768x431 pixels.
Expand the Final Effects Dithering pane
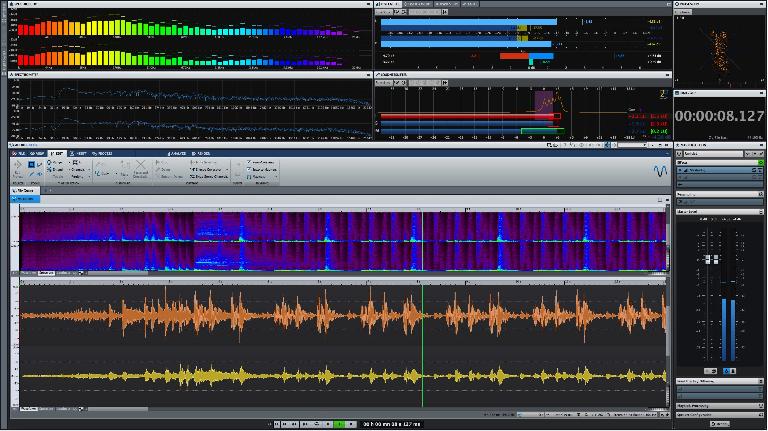[x=719, y=381]
